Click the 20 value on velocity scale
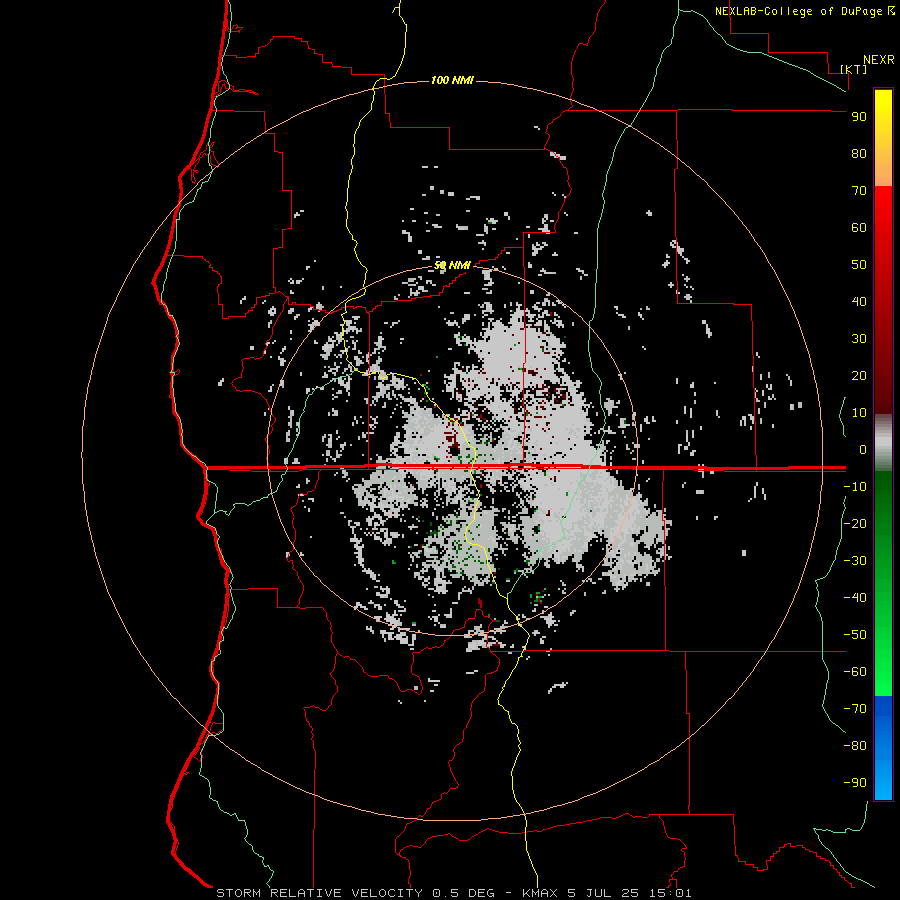Viewport: 900px width, 900px height. tap(859, 375)
